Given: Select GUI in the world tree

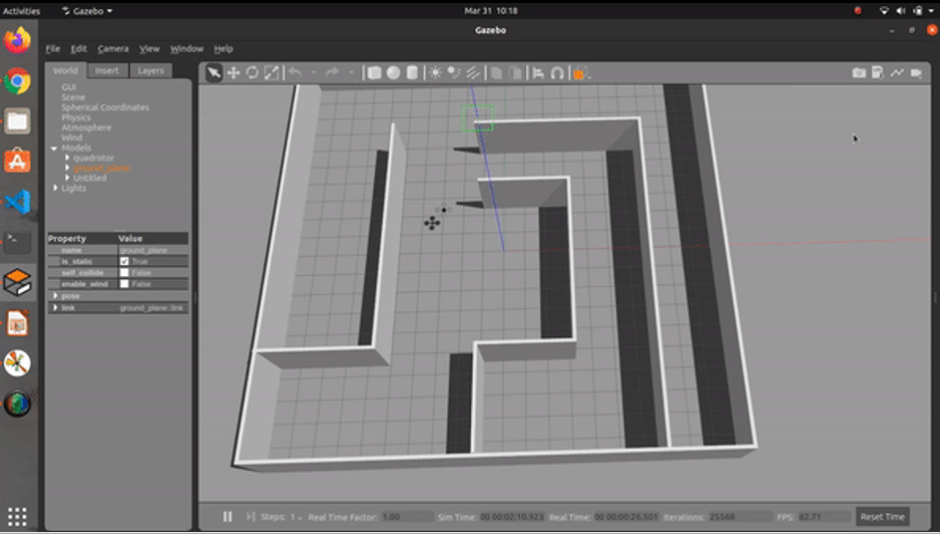Looking at the screenshot, I should tap(68, 87).
